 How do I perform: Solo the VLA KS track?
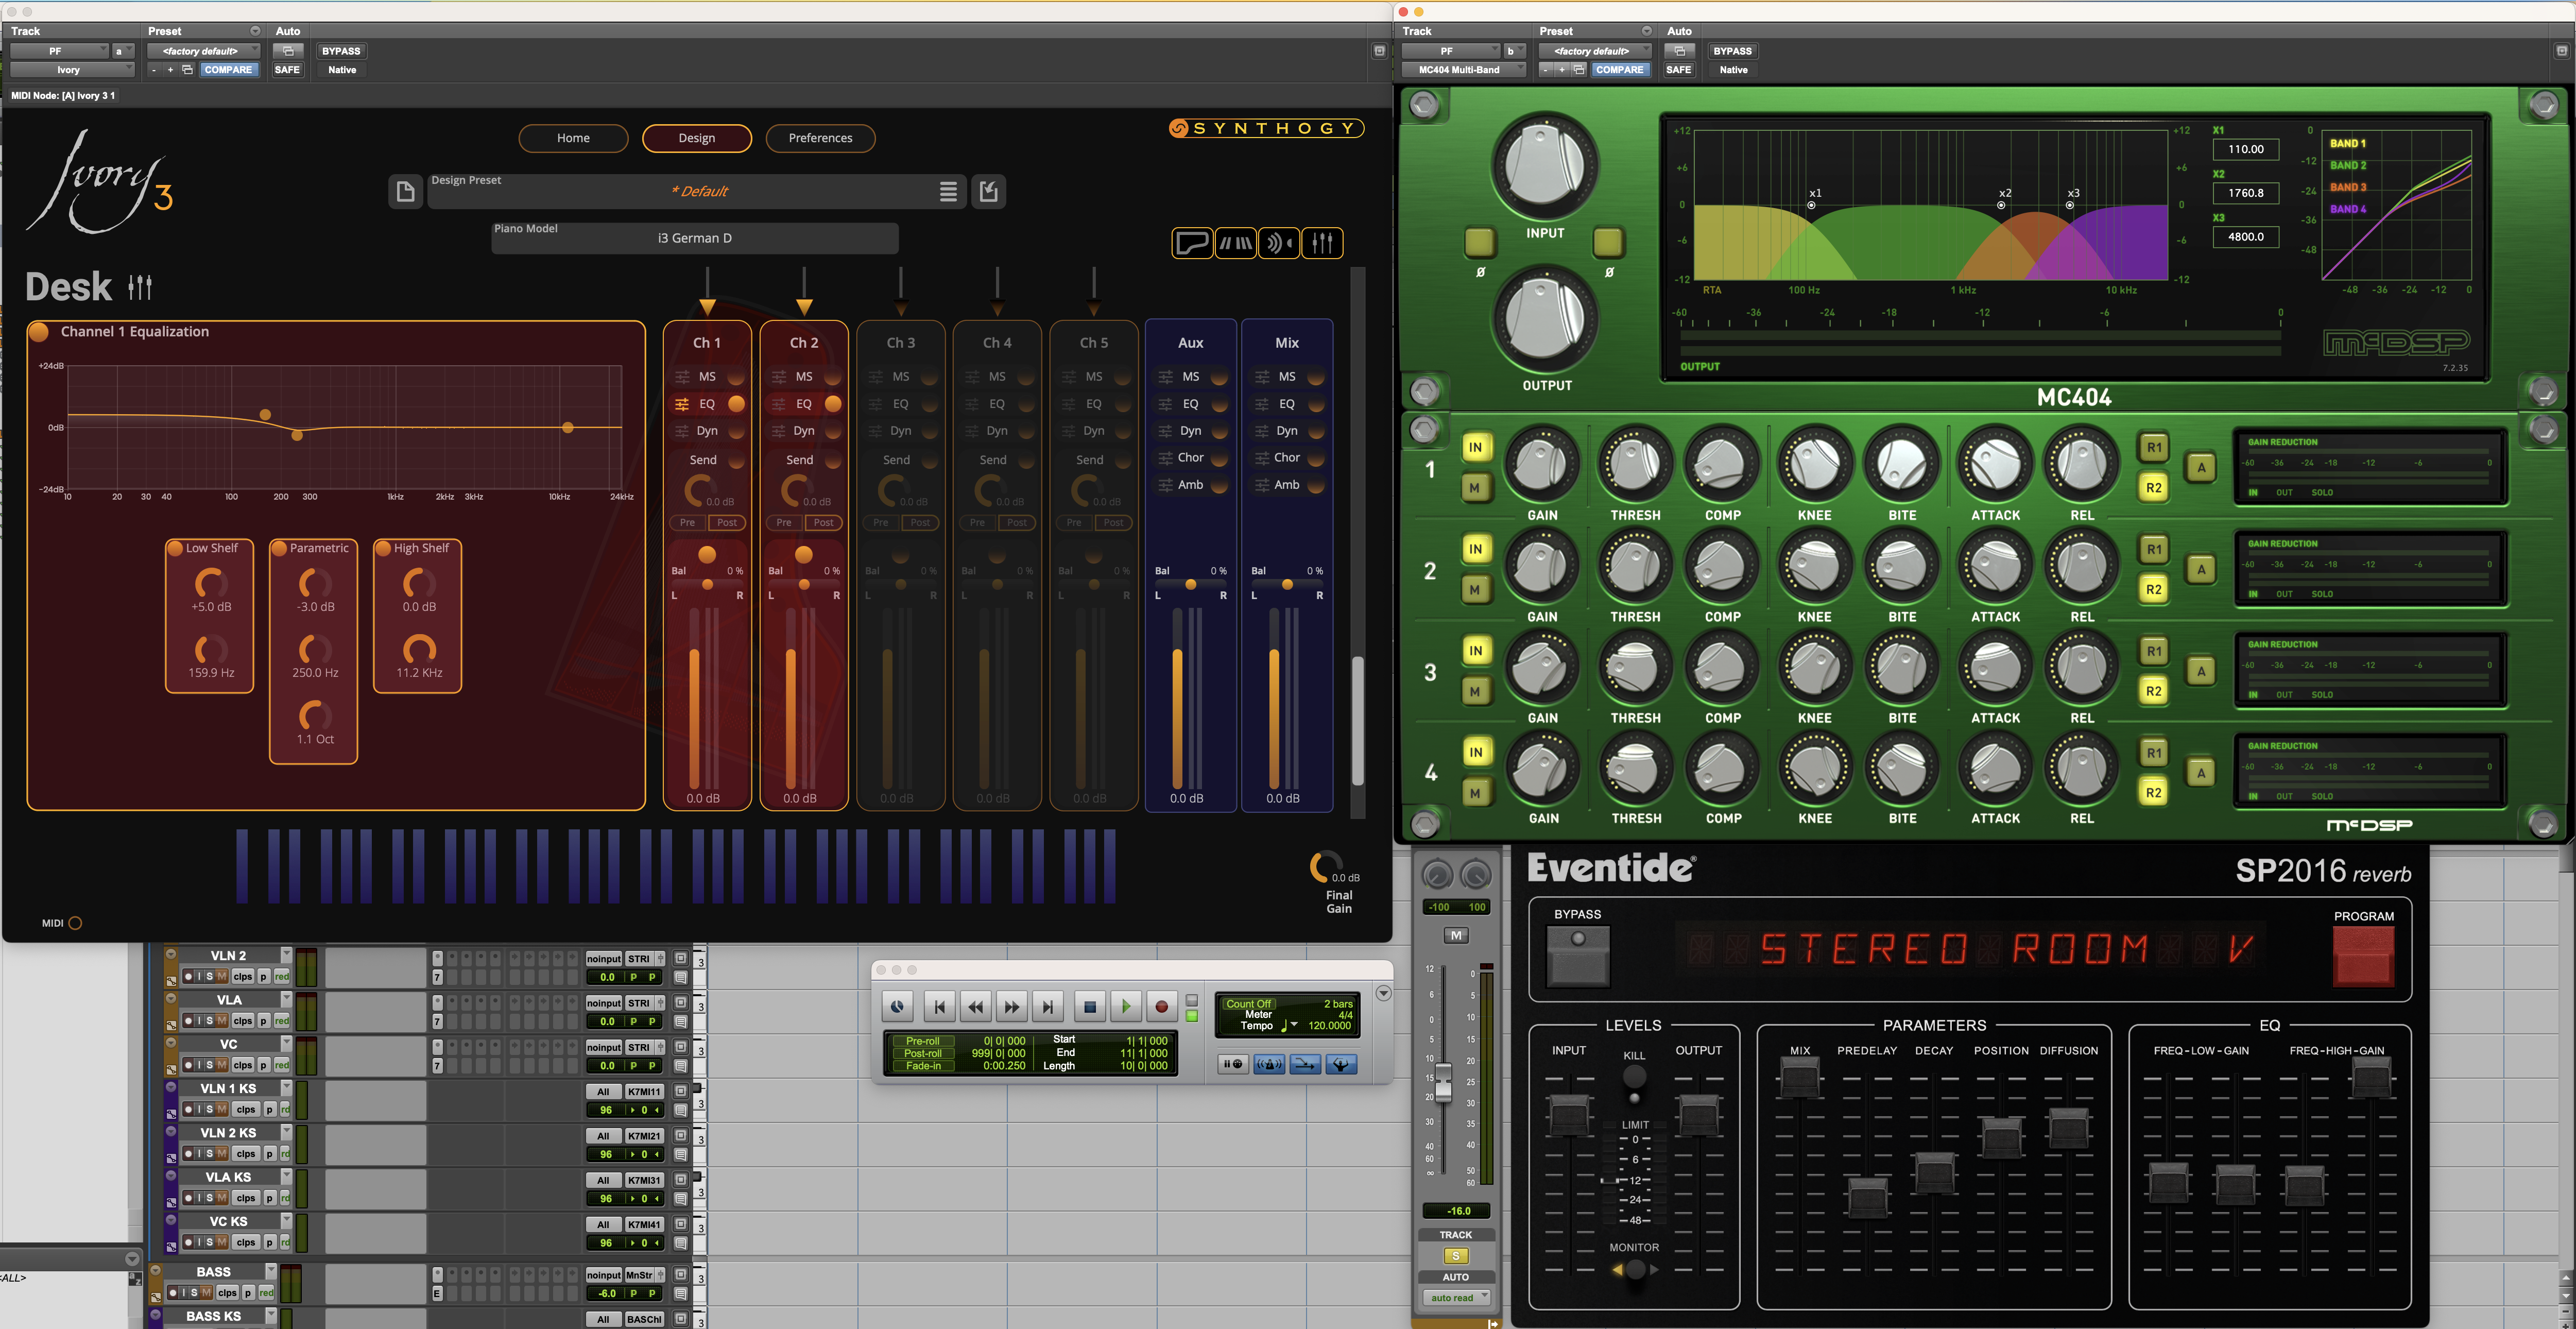click(209, 1198)
